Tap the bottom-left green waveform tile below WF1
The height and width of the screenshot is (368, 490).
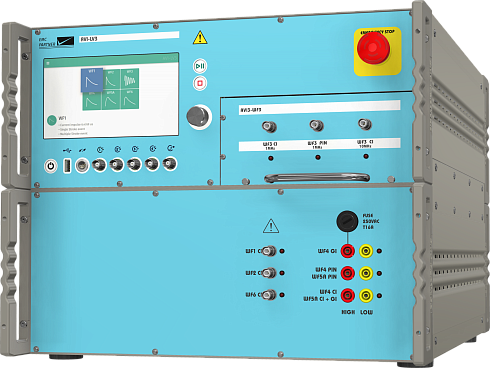point(92,101)
